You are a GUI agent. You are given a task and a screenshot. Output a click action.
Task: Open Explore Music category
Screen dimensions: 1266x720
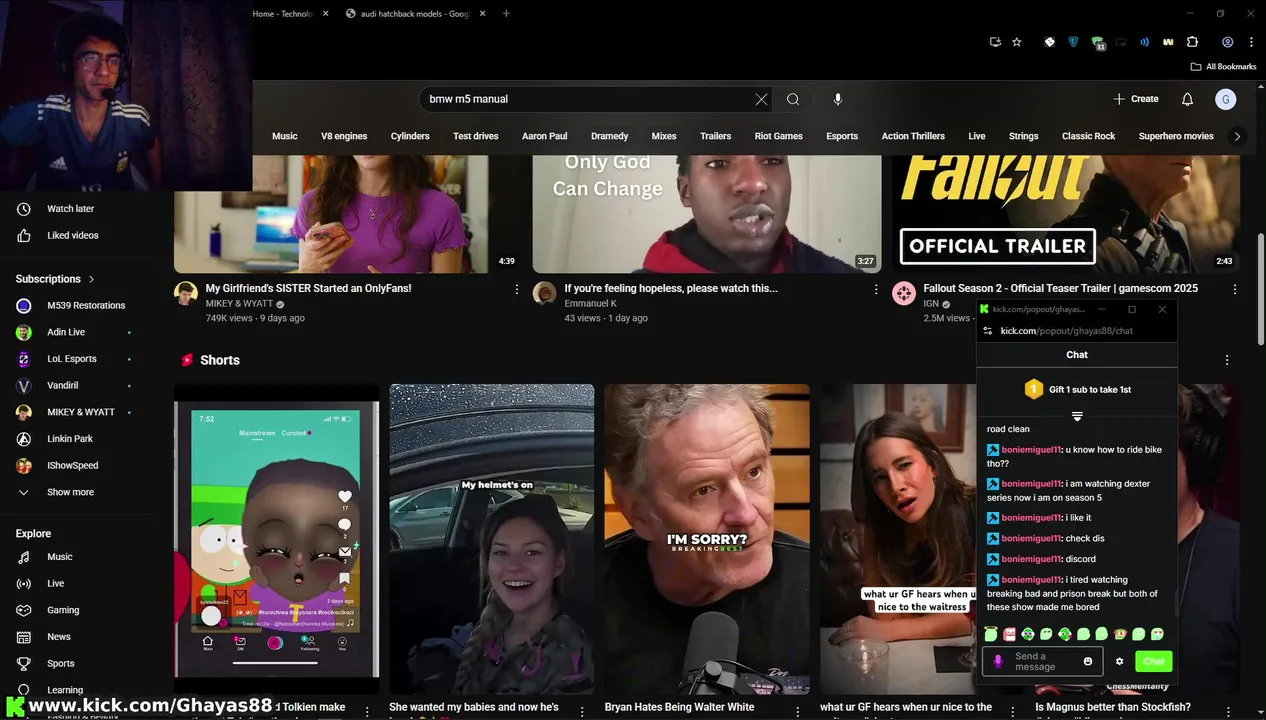tap(60, 557)
